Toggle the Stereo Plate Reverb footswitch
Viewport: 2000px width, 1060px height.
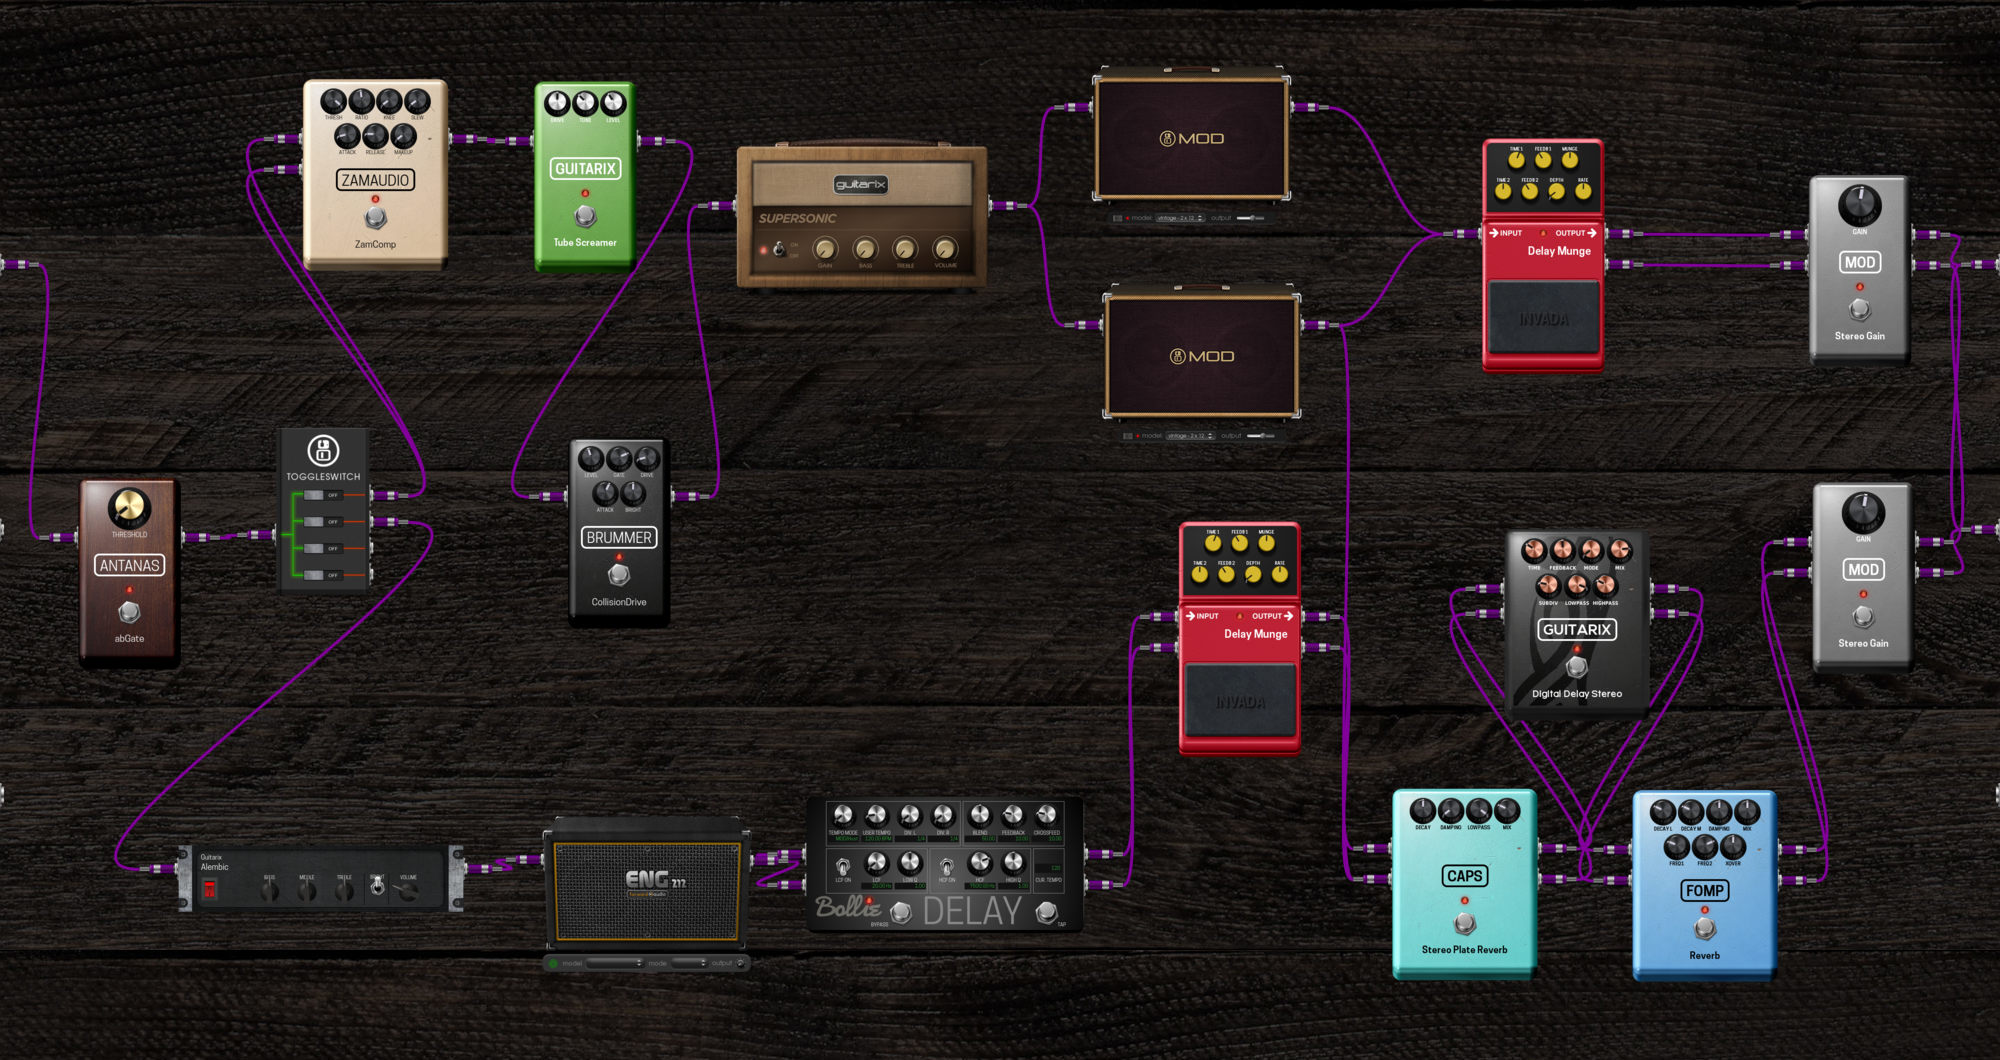(x=1465, y=922)
